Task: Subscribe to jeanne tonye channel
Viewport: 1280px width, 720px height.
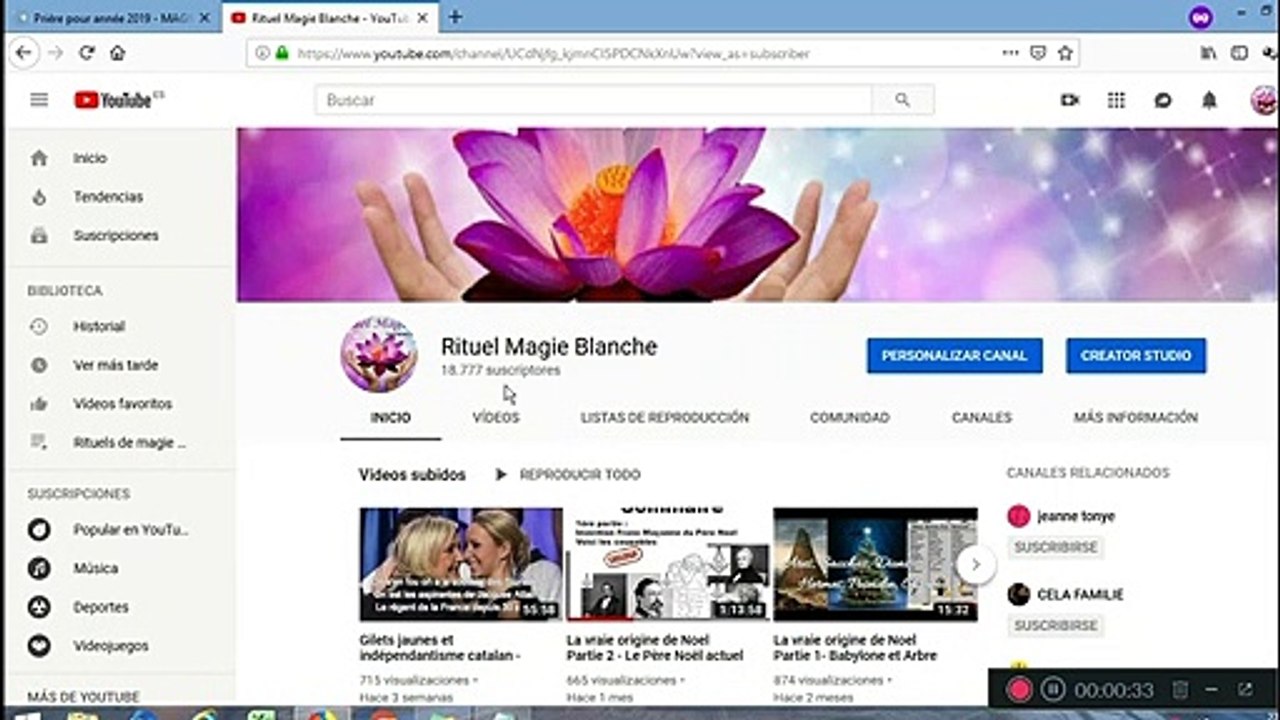Action: pos(1055,548)
